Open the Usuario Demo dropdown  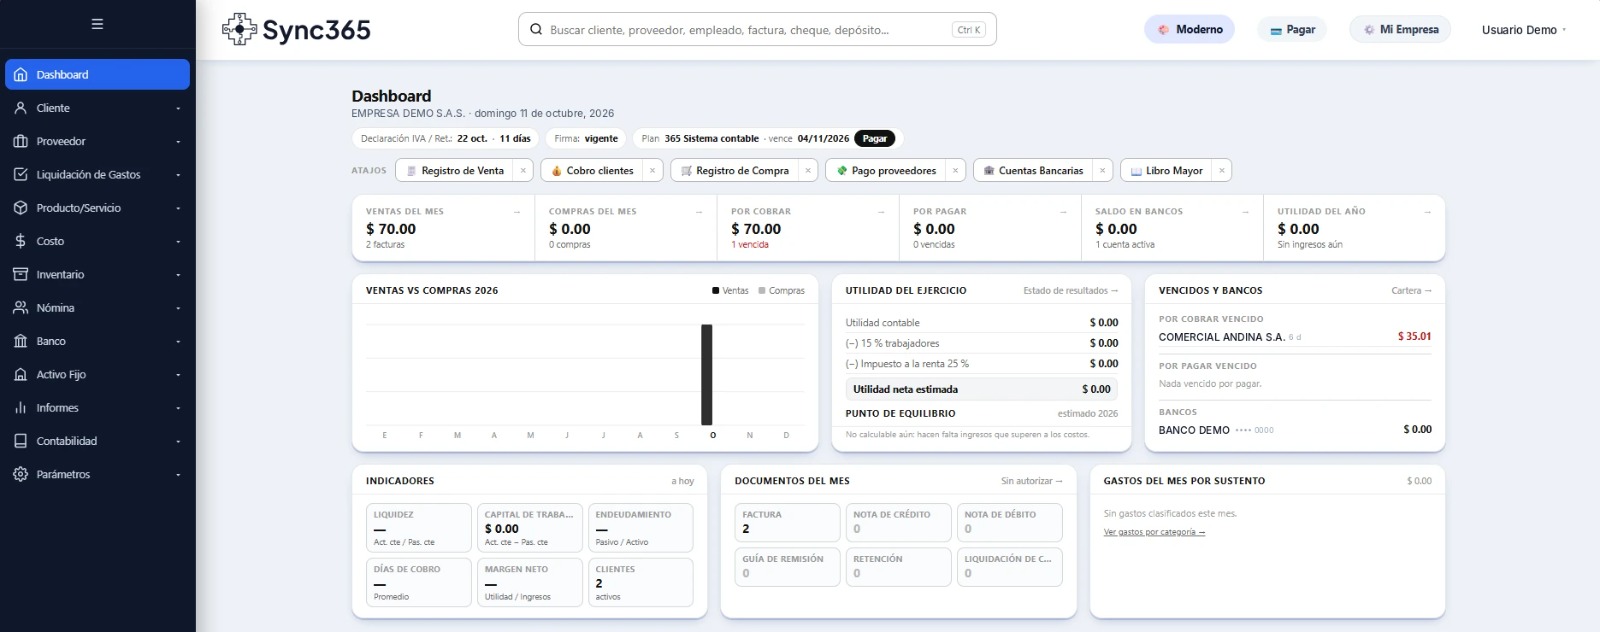(1524, 30)
